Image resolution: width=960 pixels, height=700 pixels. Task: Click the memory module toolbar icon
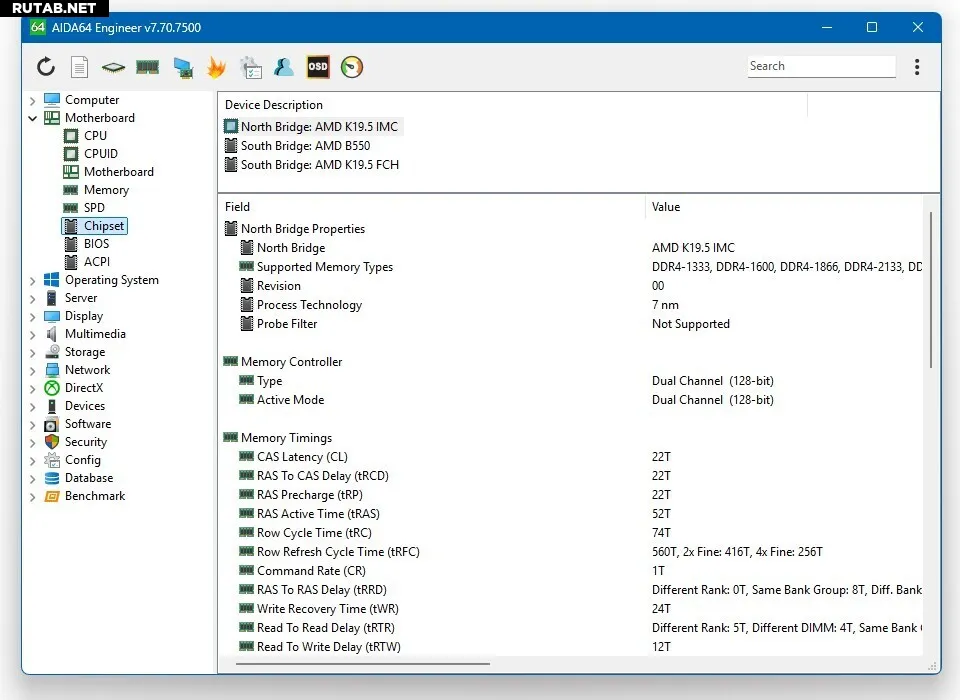coord(148,67)
